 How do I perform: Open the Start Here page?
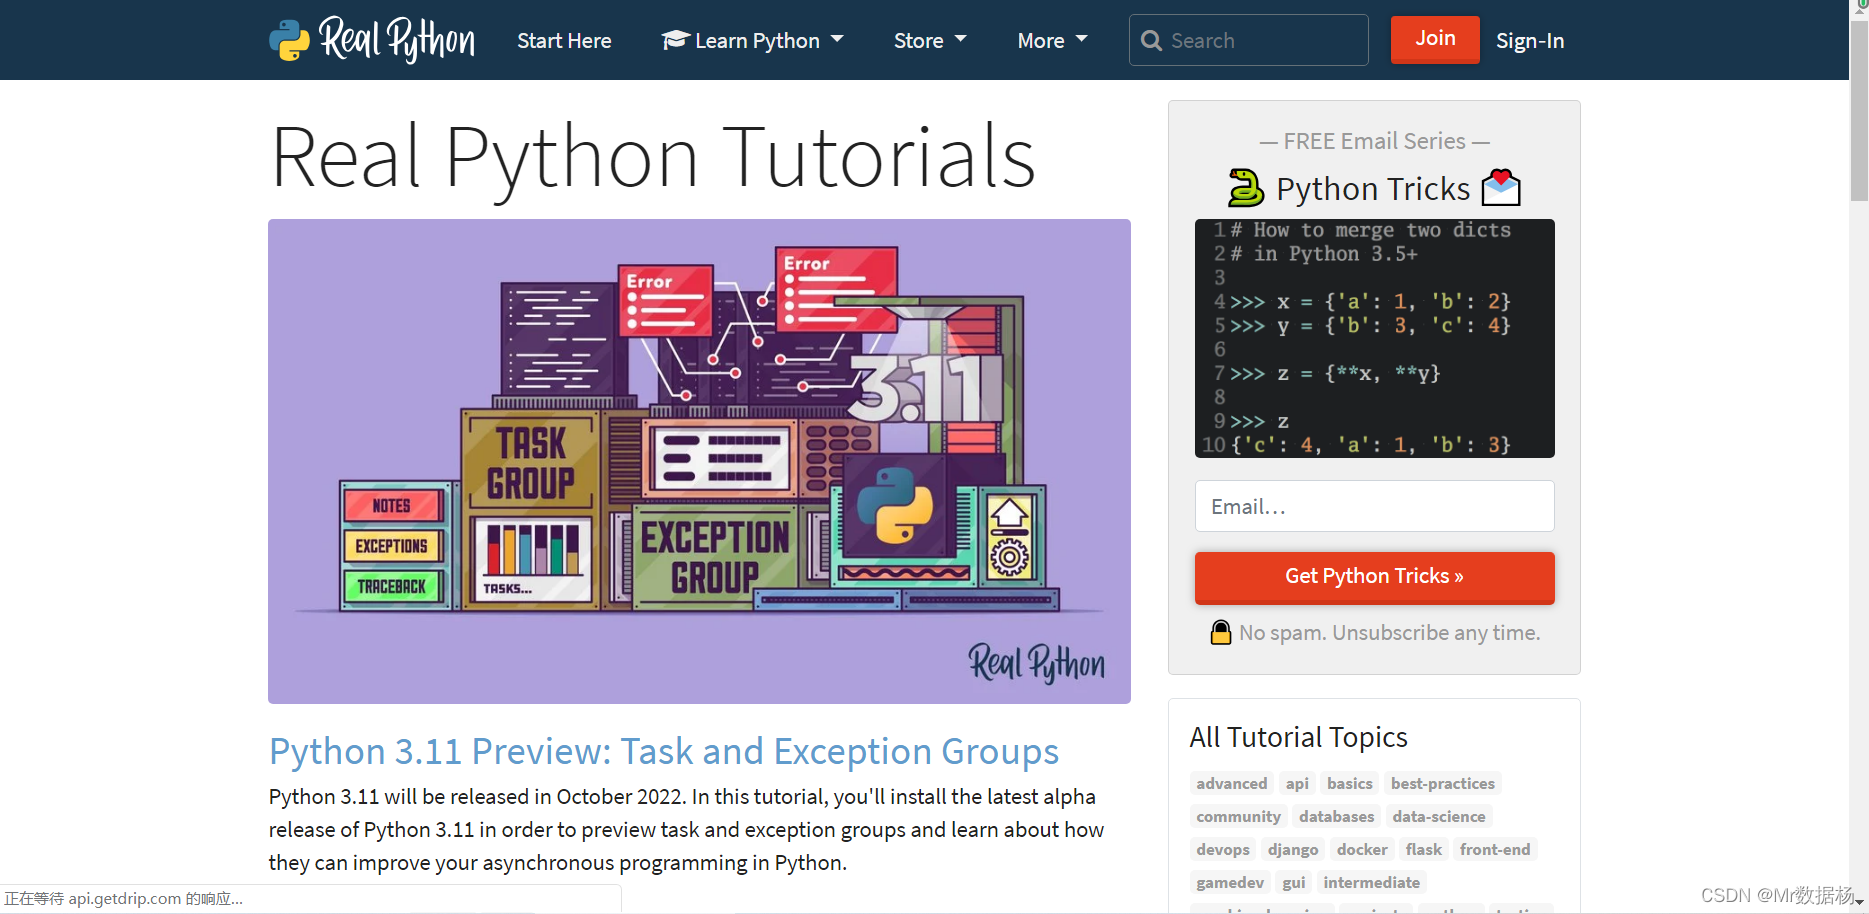click(564, 41)
